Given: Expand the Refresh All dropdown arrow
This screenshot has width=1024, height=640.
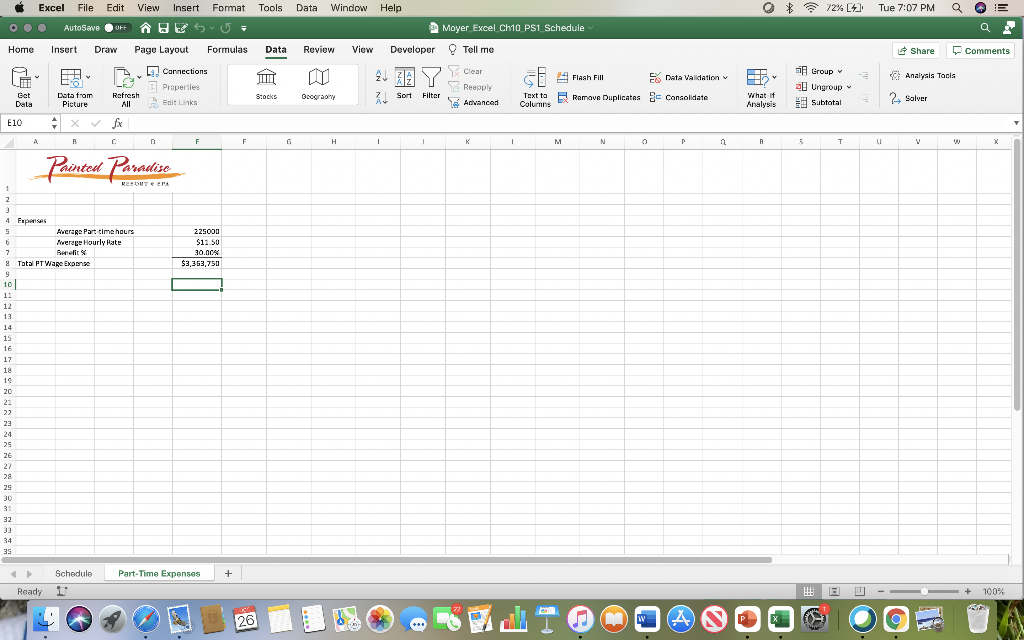Looking at the screenshot, I should [x=139, y=77].
